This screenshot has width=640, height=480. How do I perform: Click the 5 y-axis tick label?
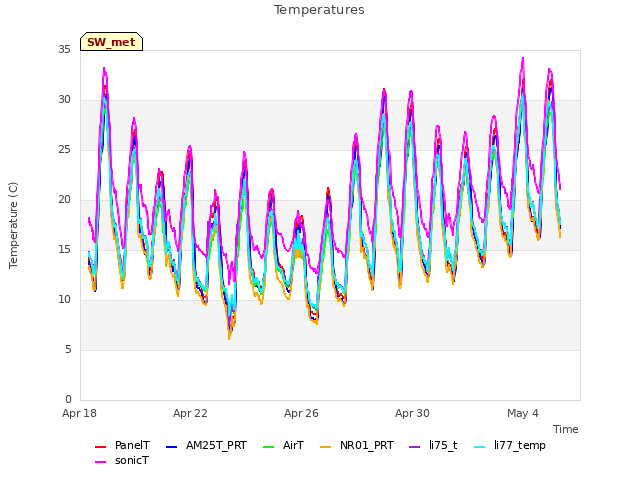pyautogui.click(x=68, y=350)
